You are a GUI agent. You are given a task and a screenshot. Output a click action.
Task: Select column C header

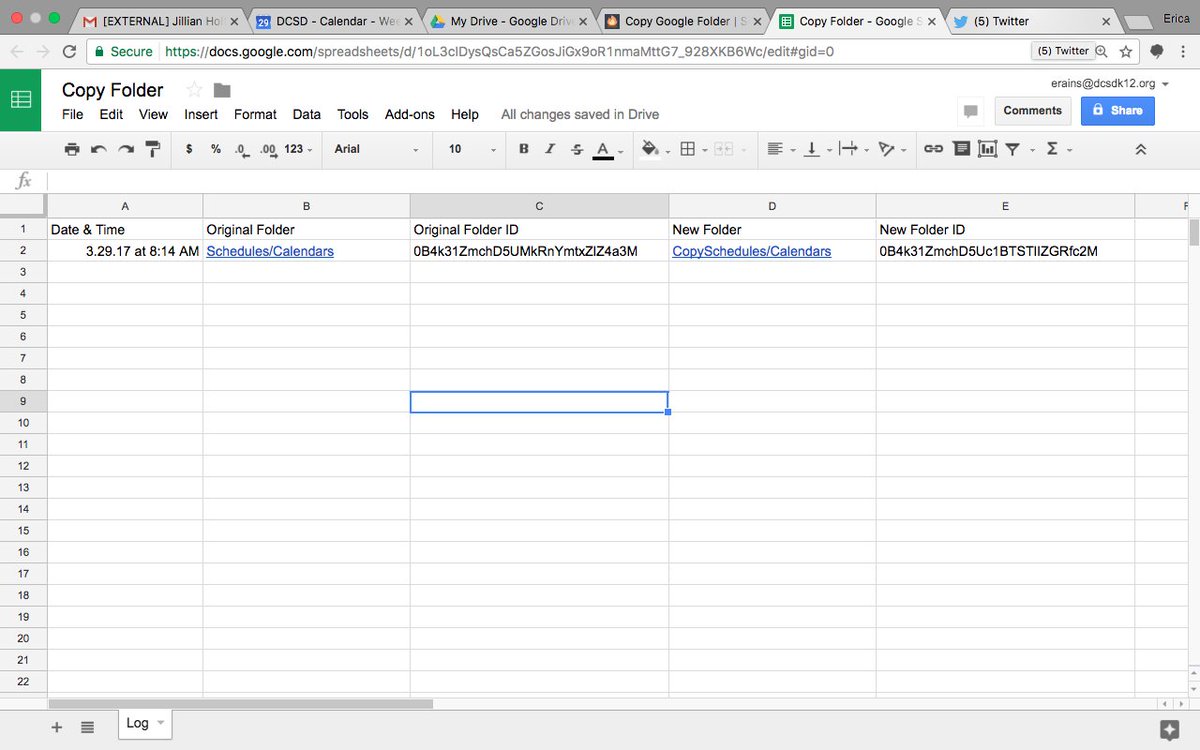tap(539, 206)
